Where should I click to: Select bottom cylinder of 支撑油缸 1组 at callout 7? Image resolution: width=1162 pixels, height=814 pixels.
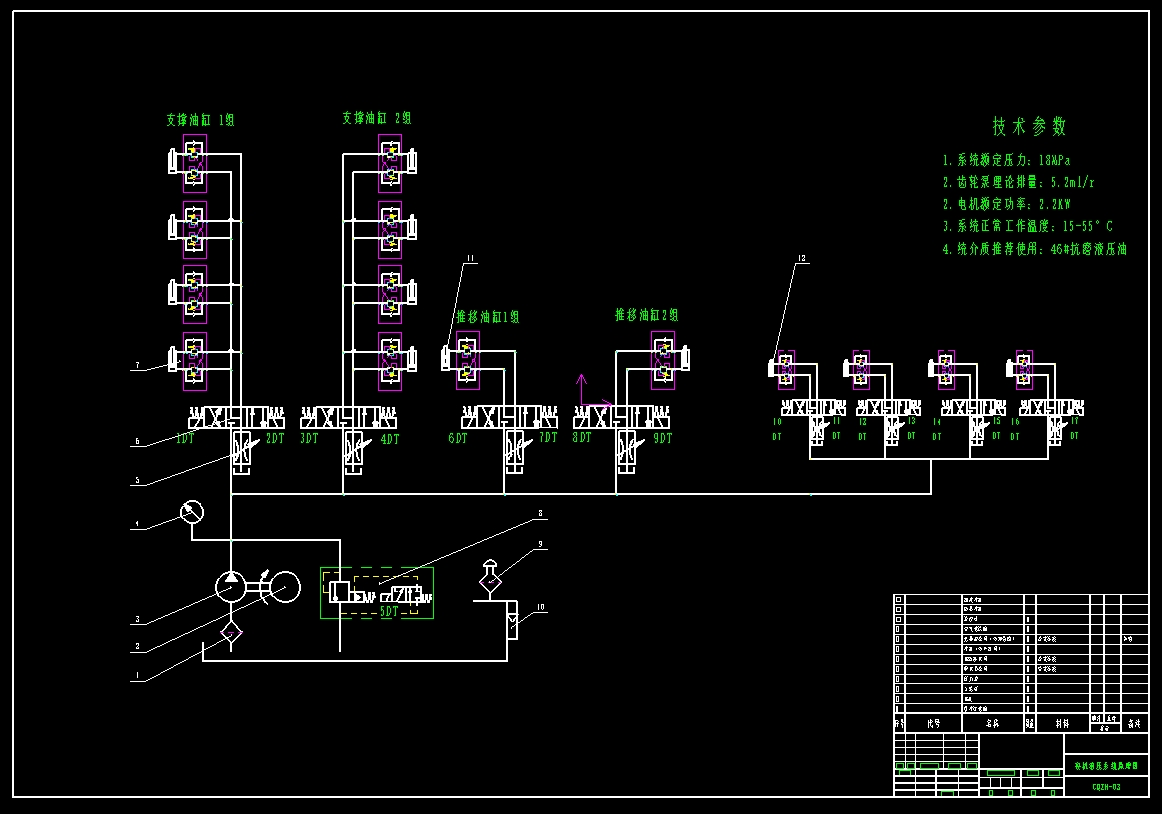(x=175, y=360)
